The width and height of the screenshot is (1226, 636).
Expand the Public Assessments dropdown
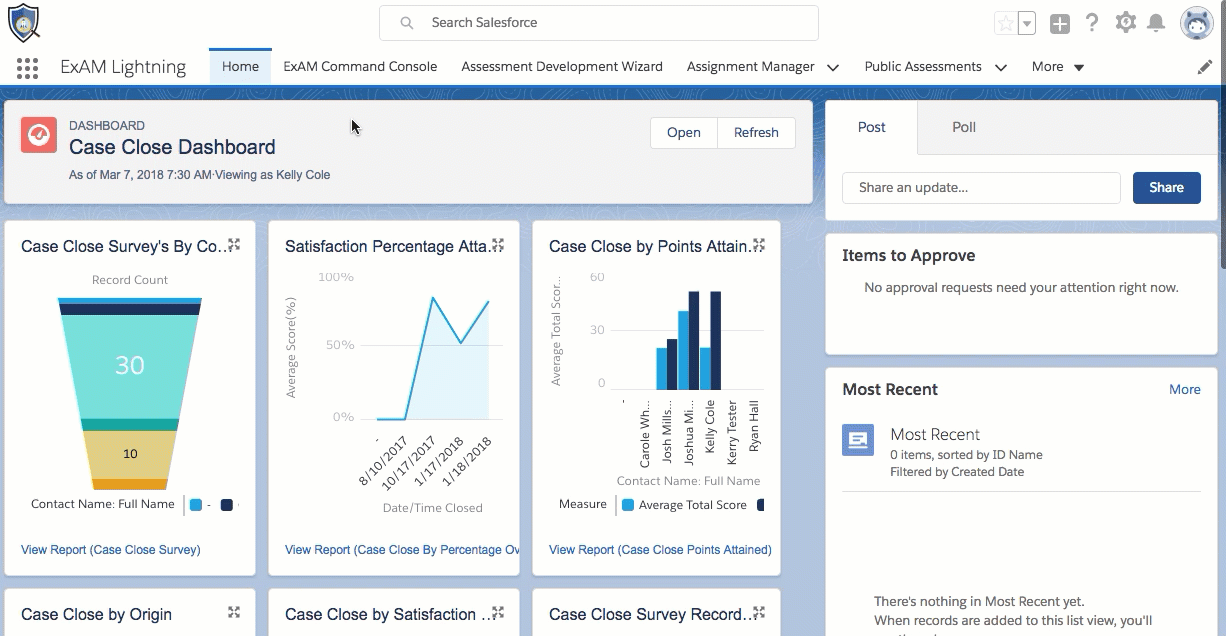point(1000,67)
